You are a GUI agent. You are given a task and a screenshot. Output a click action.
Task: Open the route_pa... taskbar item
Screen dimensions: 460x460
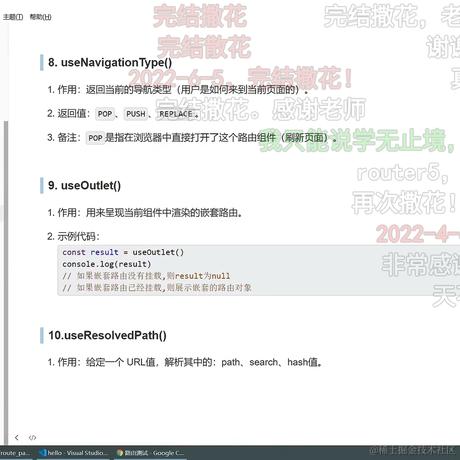(15, 453)
